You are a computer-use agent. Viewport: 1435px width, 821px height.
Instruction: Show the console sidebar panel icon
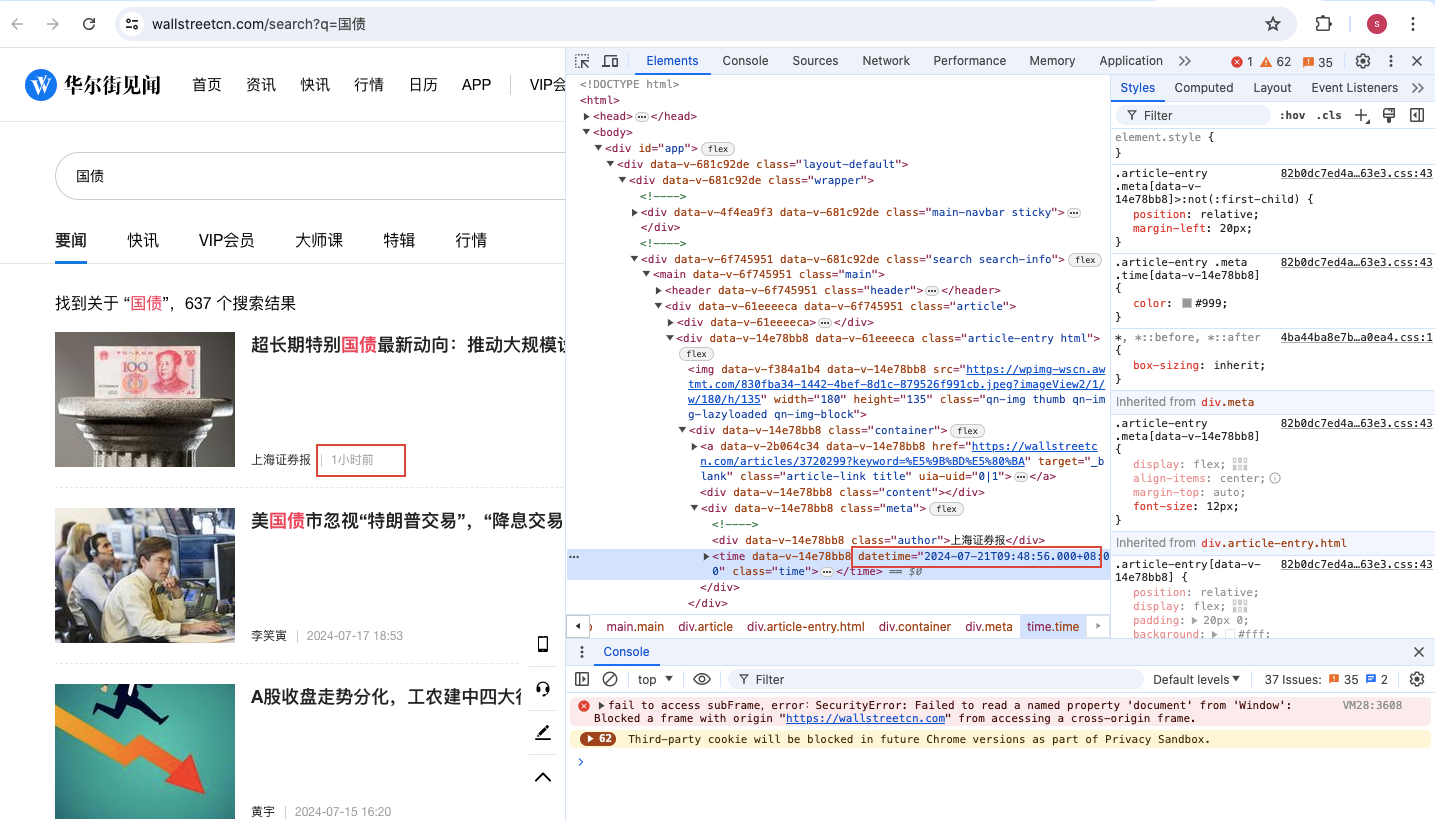[x=583, y=679]
